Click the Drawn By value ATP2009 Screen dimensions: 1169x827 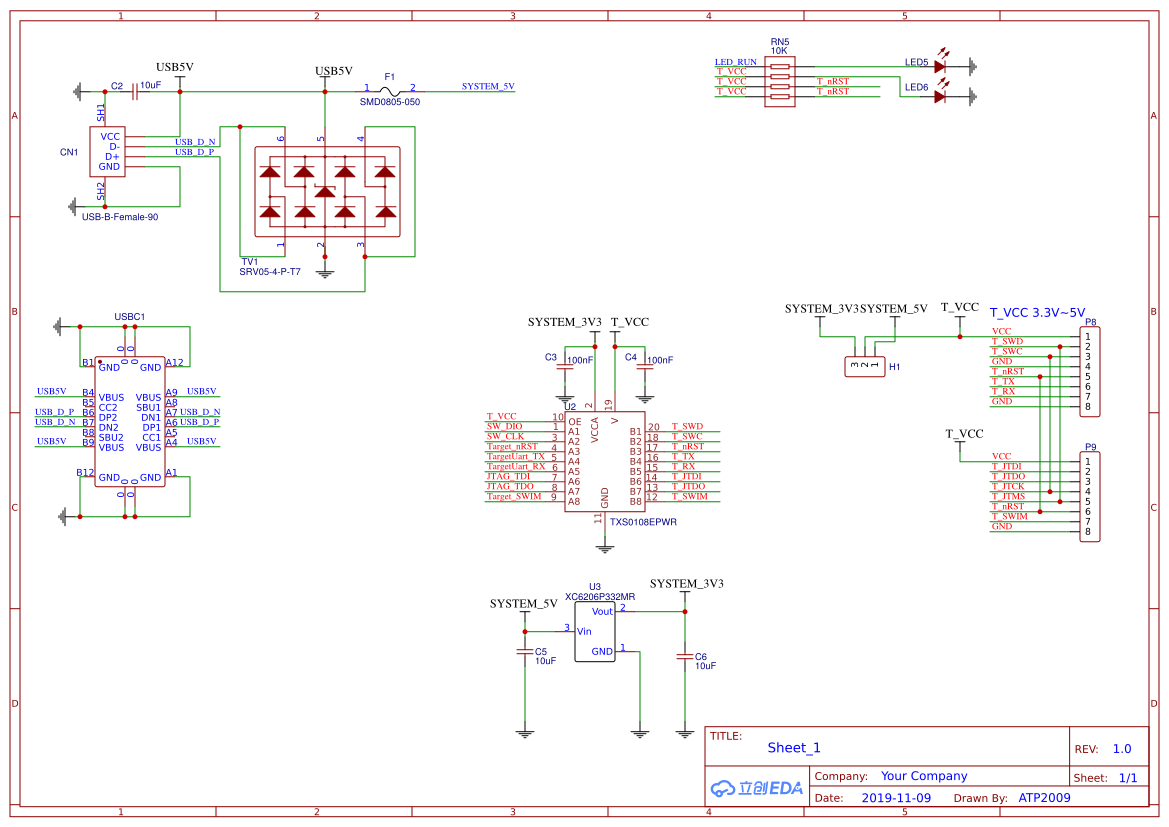pos(1046,797)
